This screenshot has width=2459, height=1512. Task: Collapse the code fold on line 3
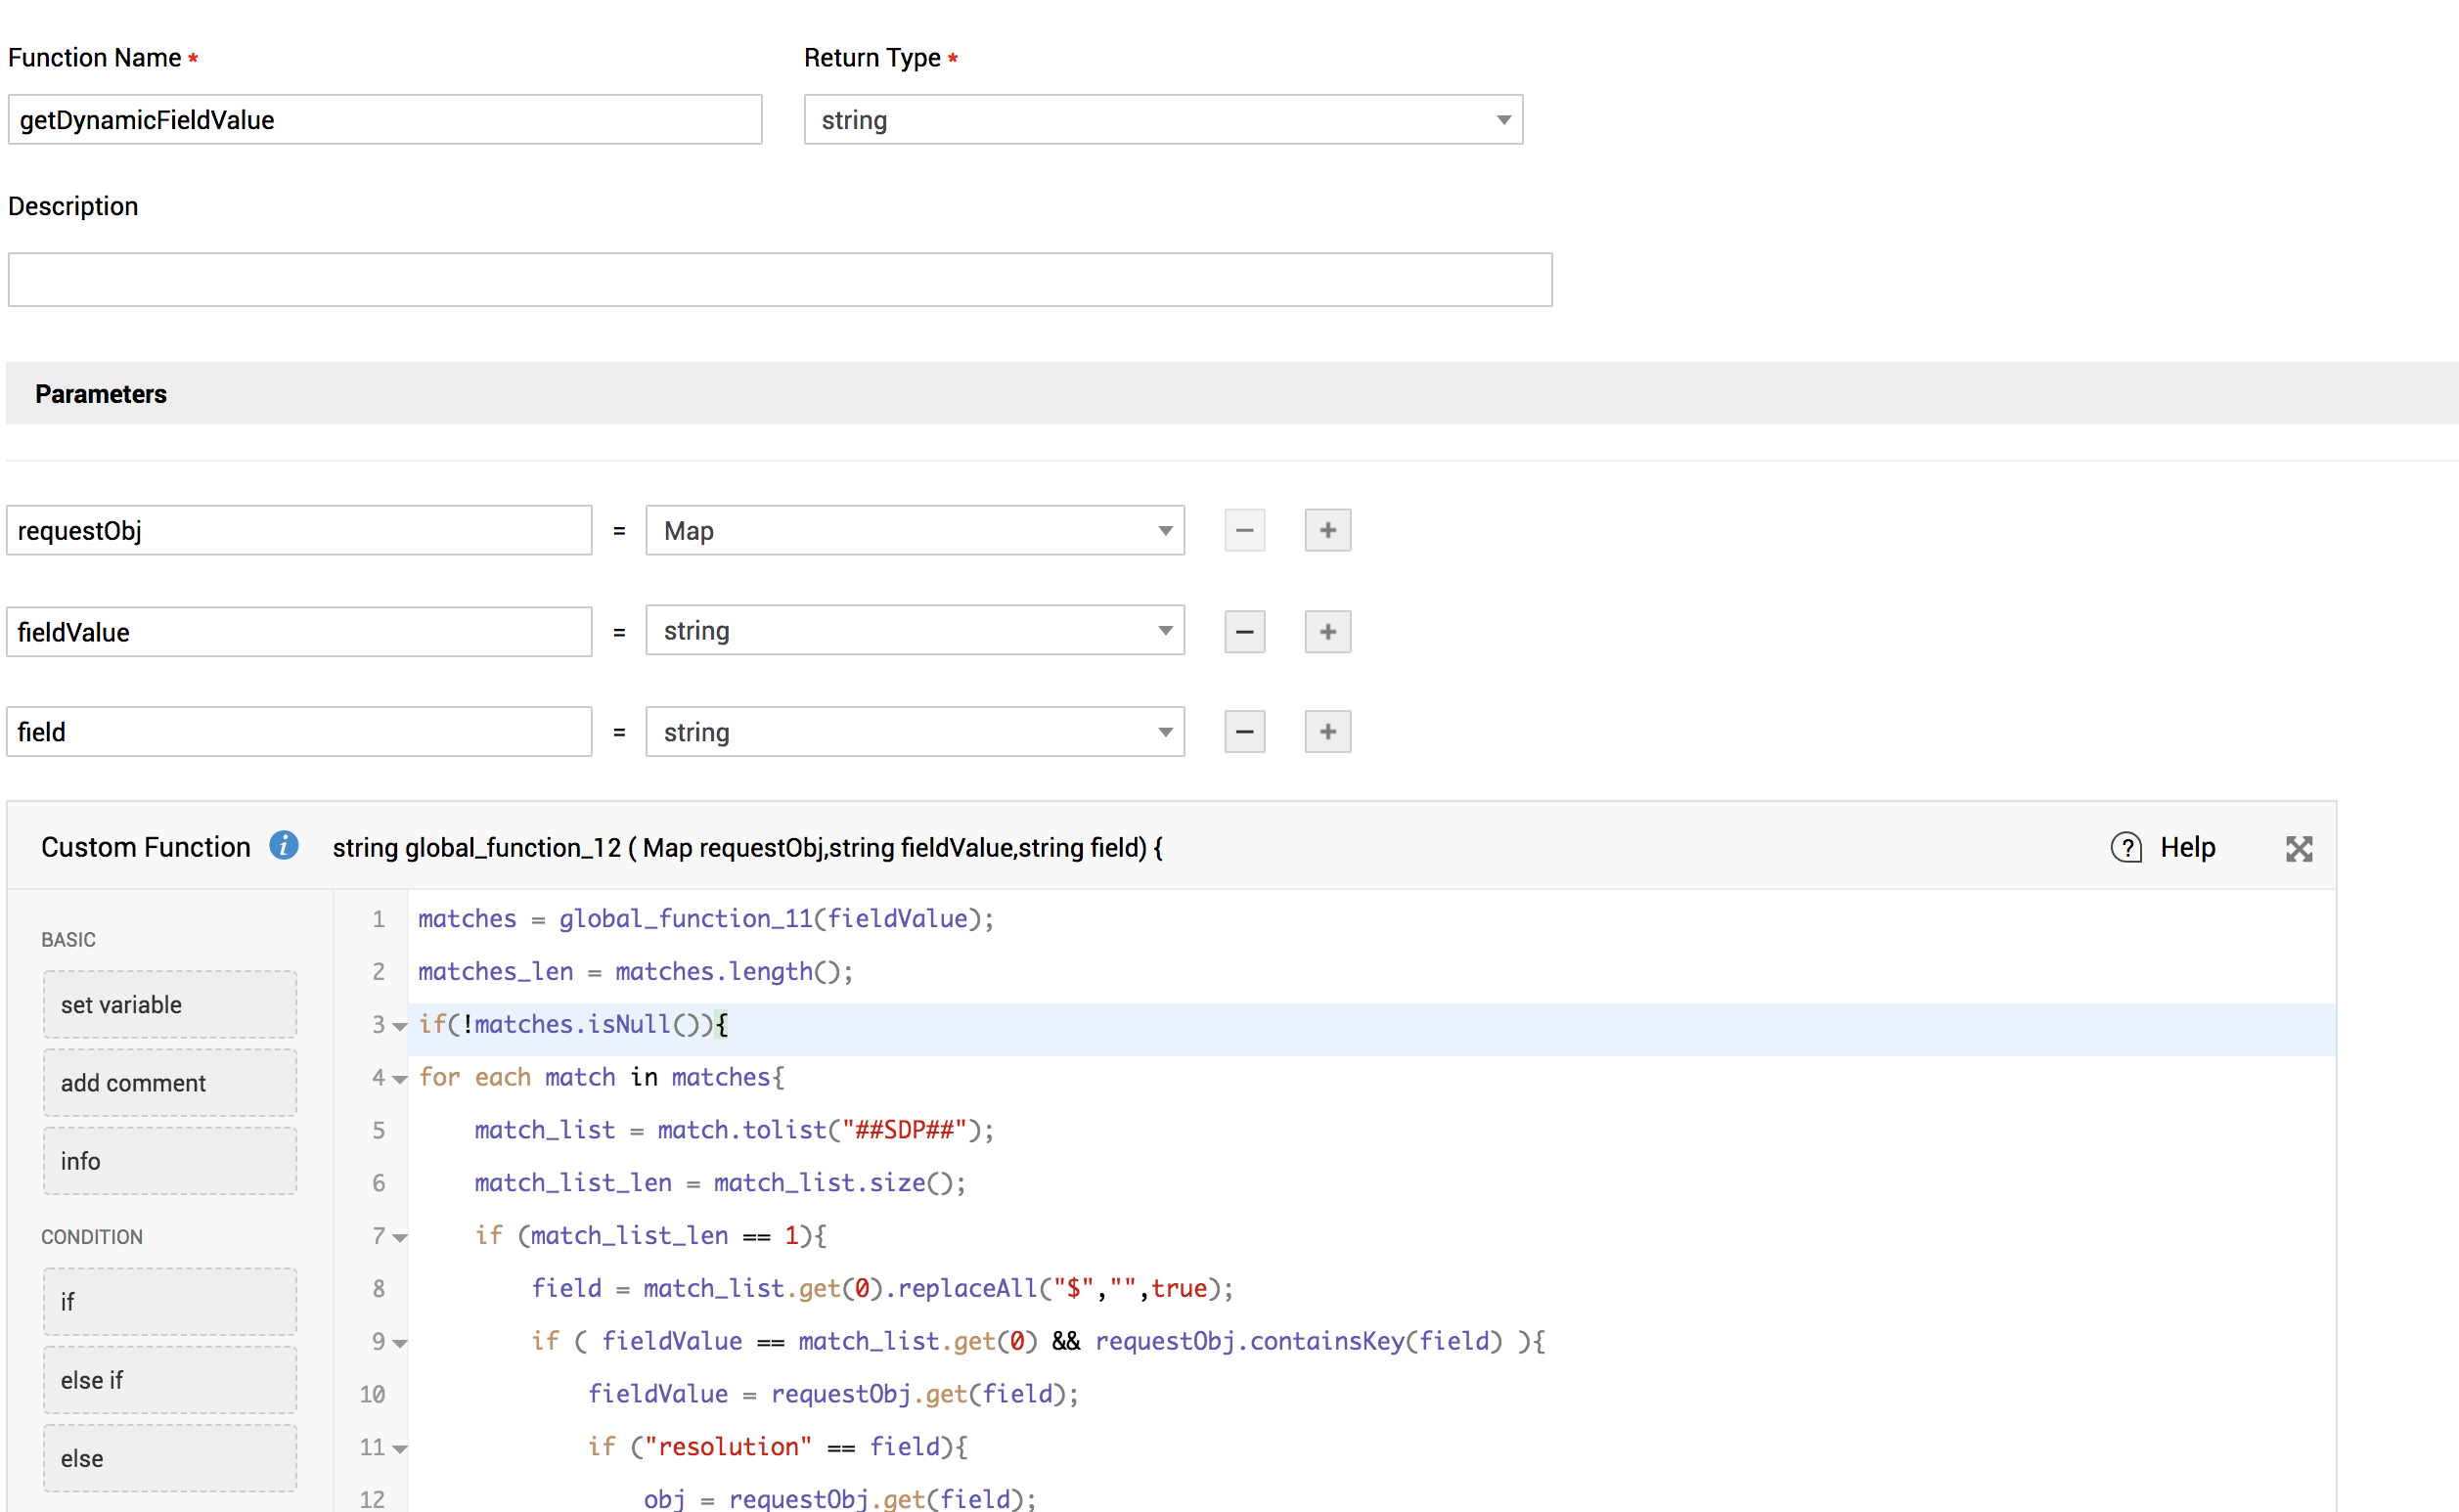point(400,1026)
